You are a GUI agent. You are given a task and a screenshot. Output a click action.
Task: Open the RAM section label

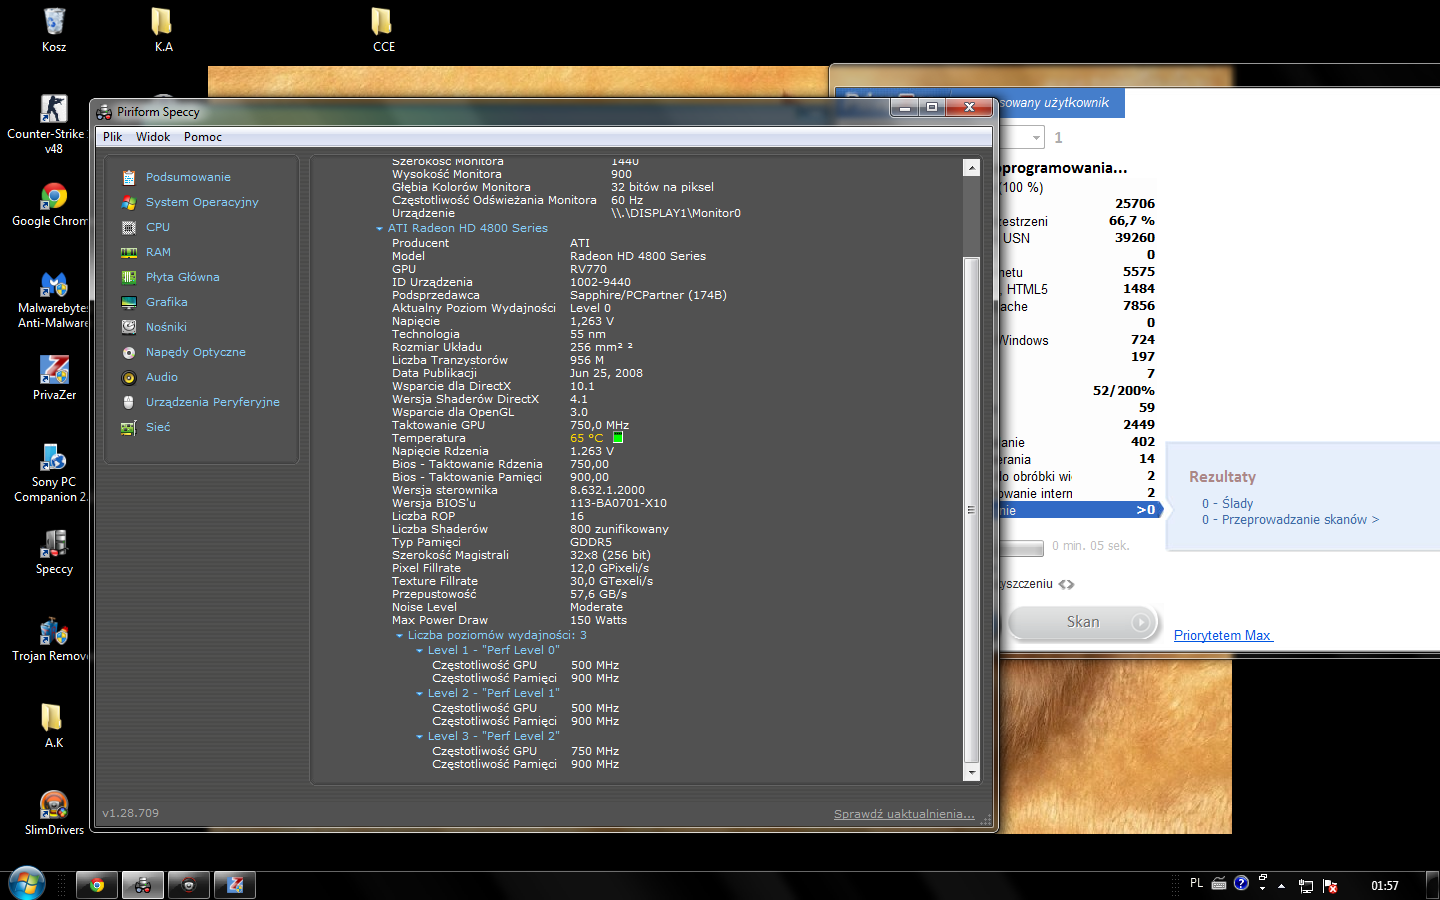click(x=158, y=252)
